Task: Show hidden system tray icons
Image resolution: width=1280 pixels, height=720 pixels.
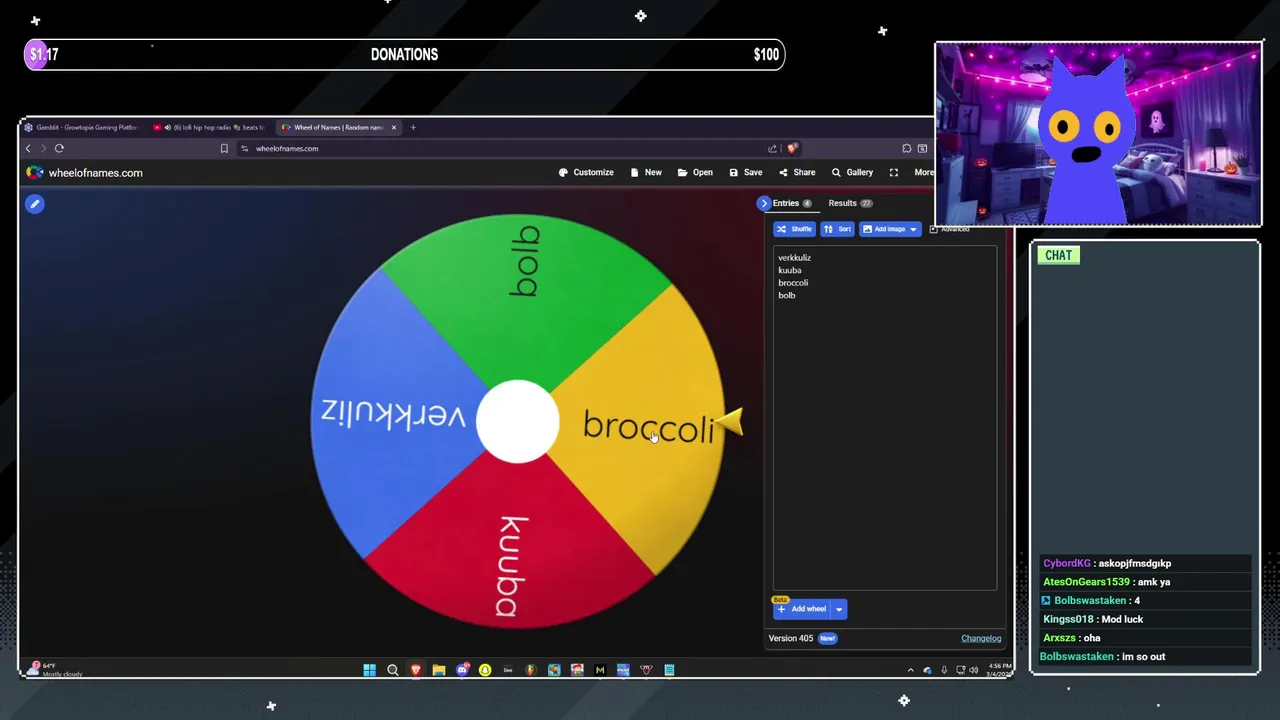Action: click(910, 670)
